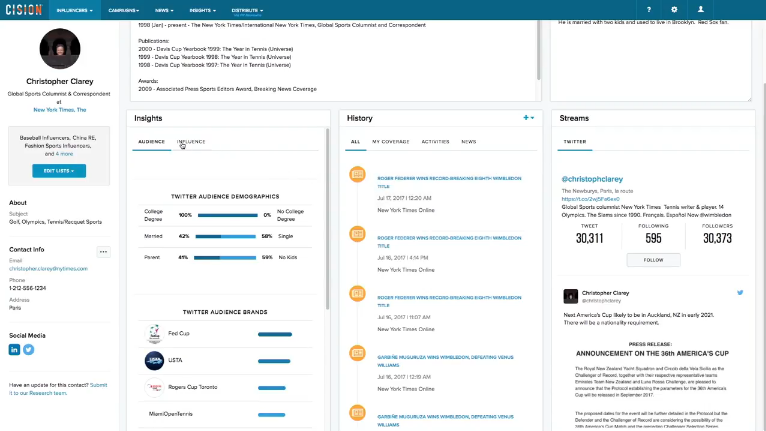
Task: Click the Cision logo
Action: tap(24, 10)
